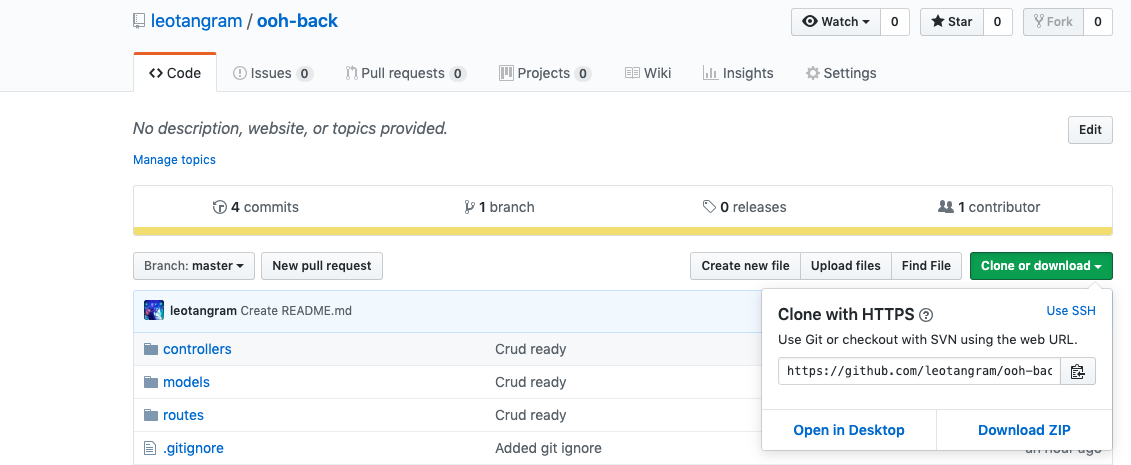
Task: Click the repository book icon
Action: pos(139,22)
